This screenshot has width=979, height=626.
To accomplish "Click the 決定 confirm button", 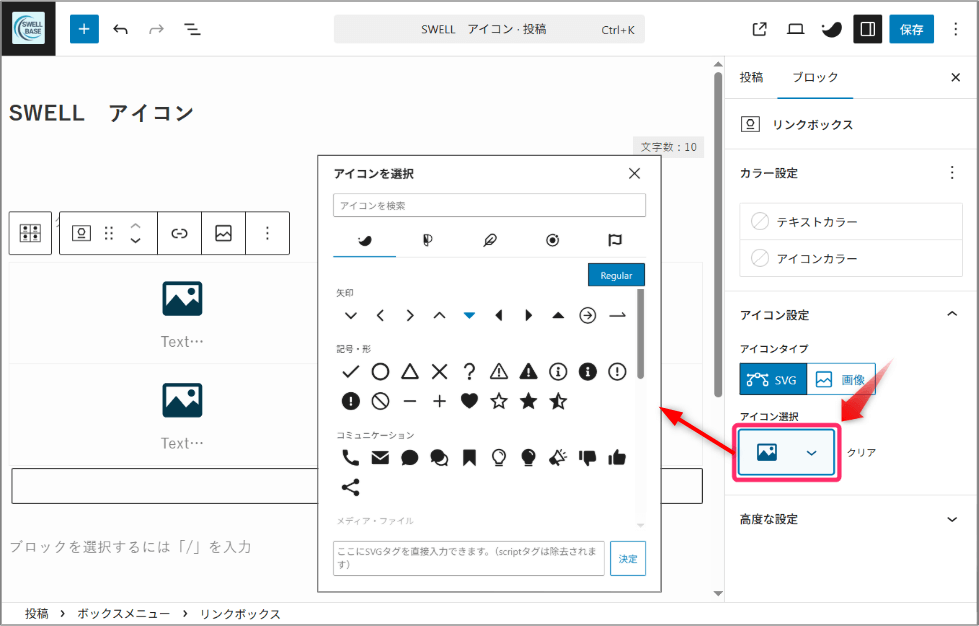I will (x=628, y=558).
